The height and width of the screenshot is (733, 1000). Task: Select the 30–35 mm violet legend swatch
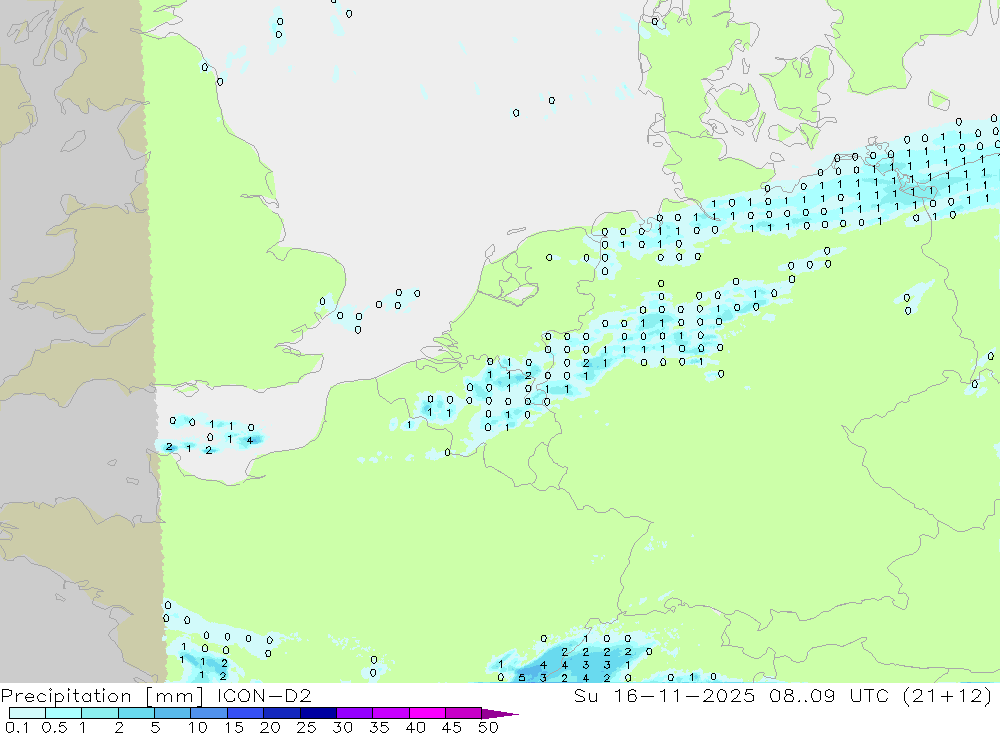click(354, 713)
